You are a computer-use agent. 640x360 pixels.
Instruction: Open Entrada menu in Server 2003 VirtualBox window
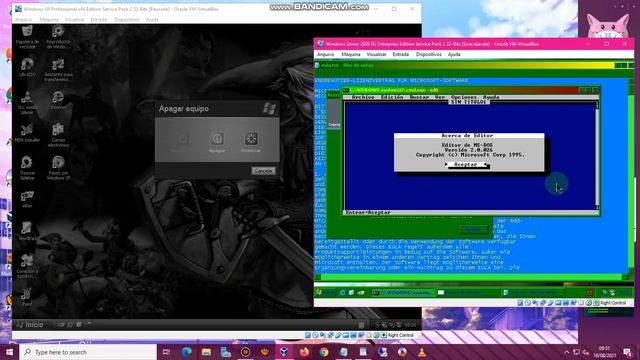(x=400, y=54)
